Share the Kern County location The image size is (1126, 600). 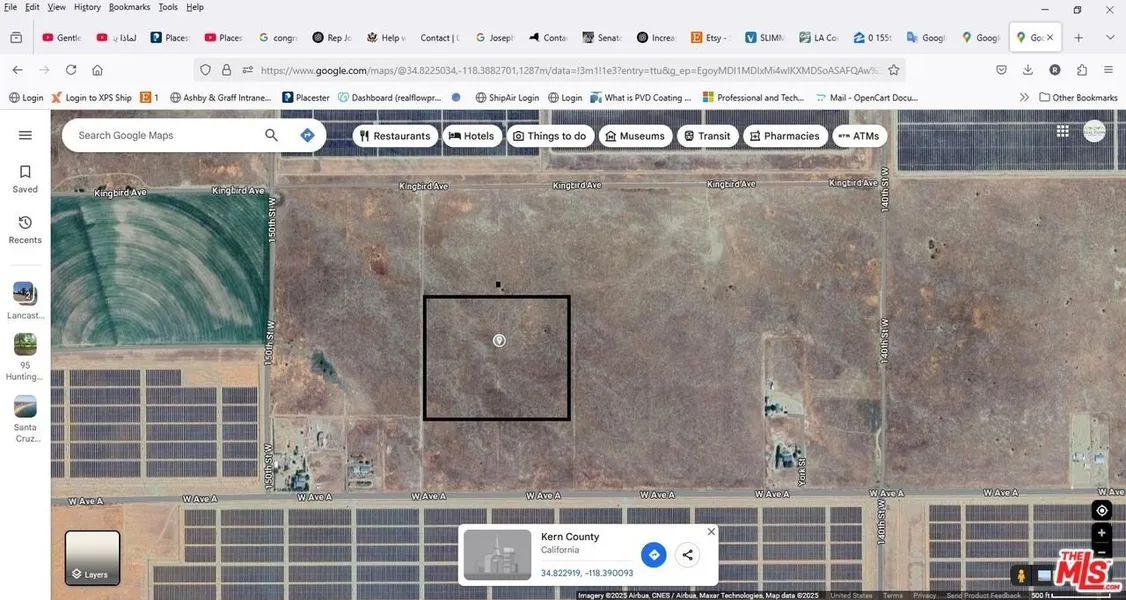pos(687,555)
